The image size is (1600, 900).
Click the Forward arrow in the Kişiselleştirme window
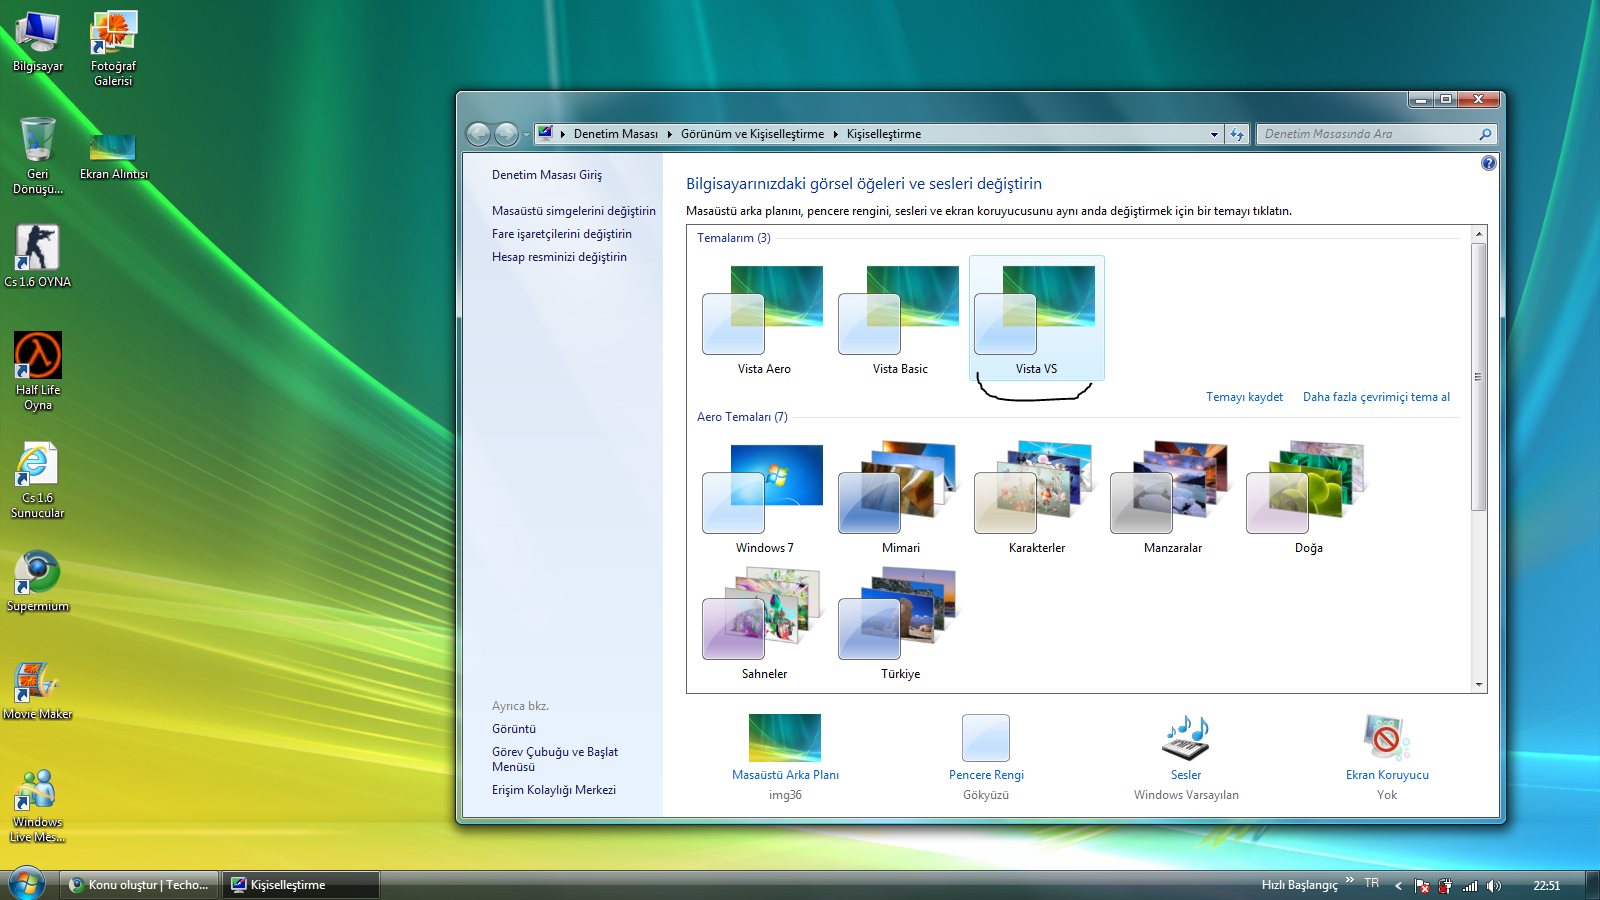pos(507,134)
